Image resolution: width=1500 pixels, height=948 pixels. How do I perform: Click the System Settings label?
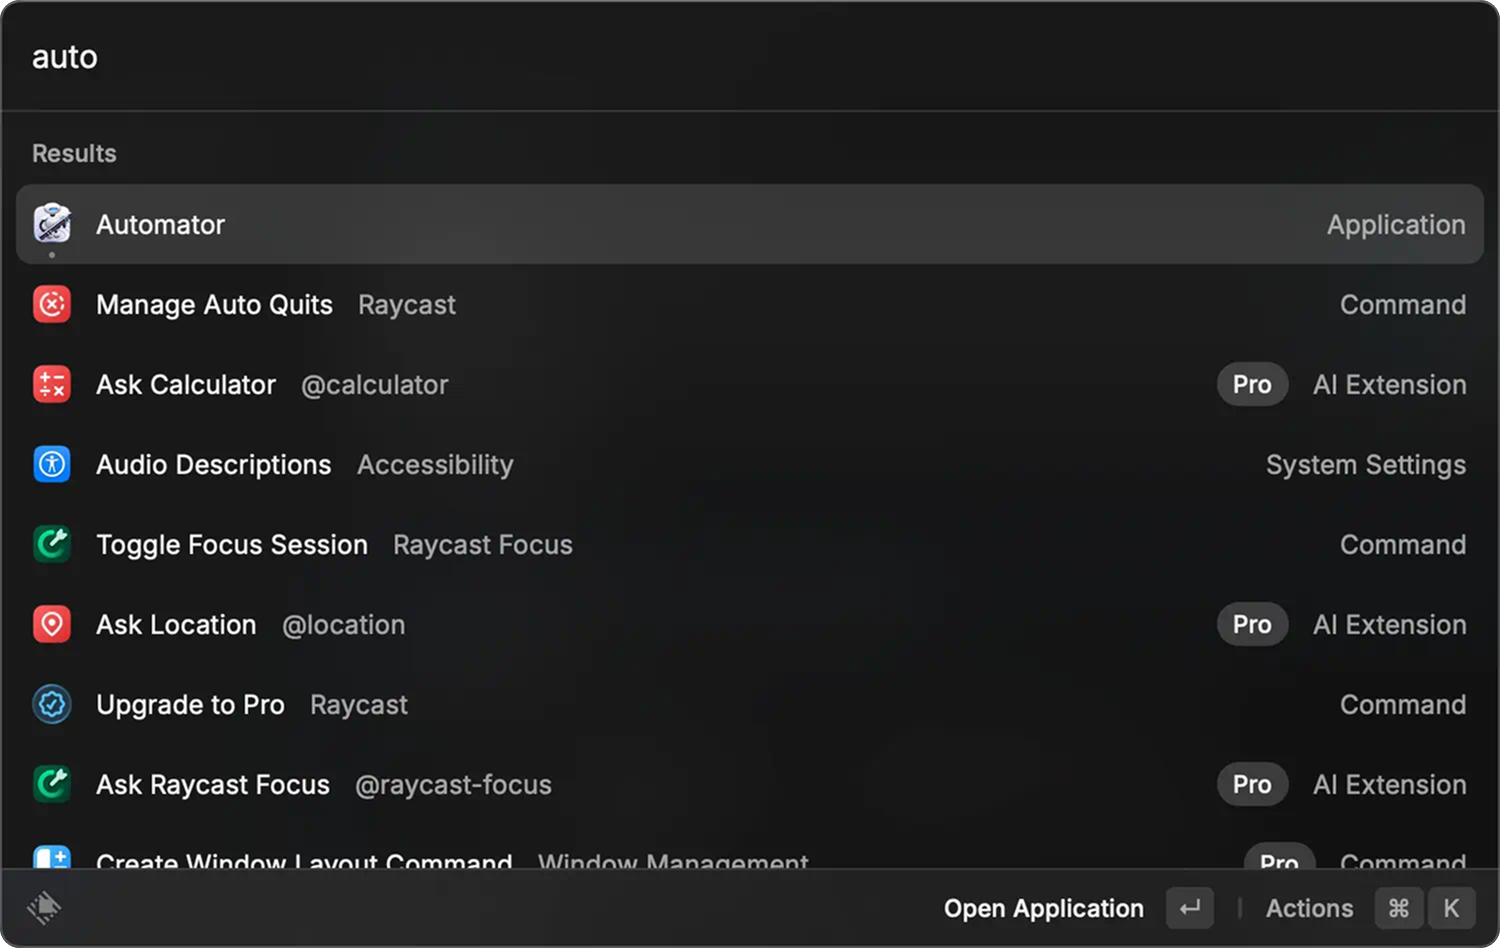(1366, 465)
